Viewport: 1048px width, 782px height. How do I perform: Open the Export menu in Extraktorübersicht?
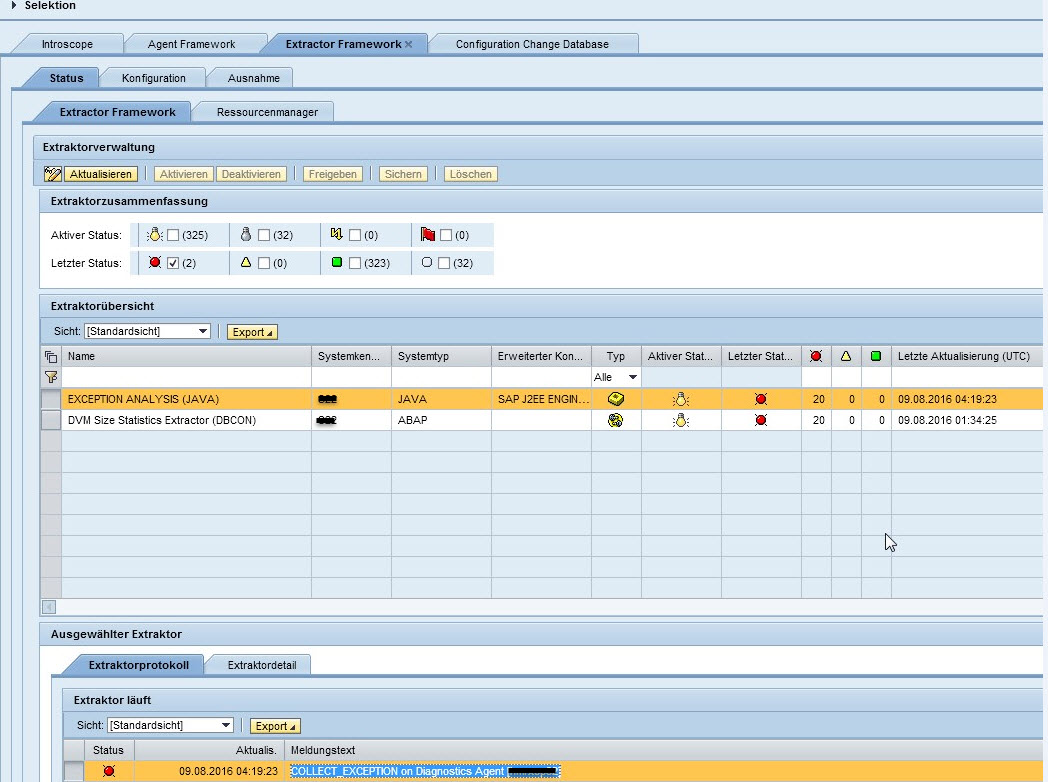pyautogui.click(x=252, y=332)
